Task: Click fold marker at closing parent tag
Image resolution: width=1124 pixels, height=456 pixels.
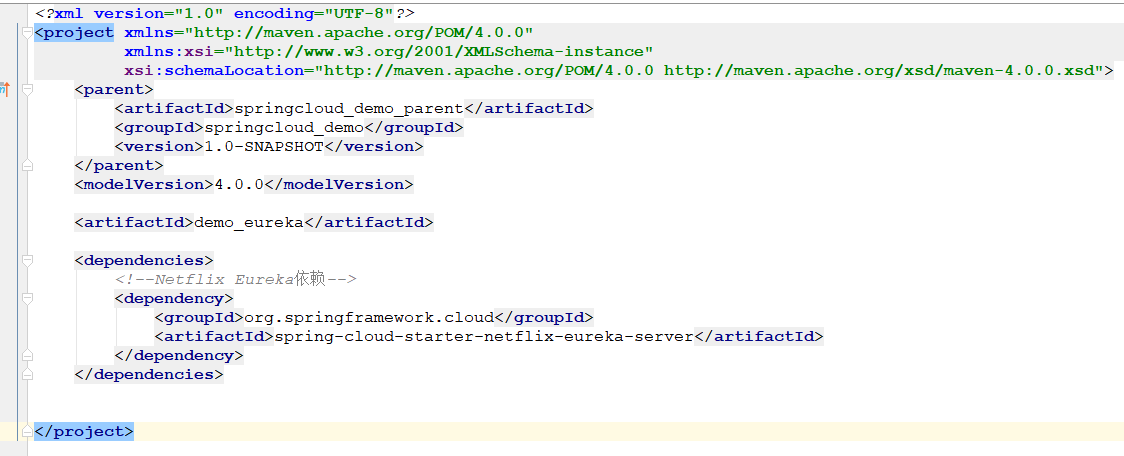Action: point(27,166)
